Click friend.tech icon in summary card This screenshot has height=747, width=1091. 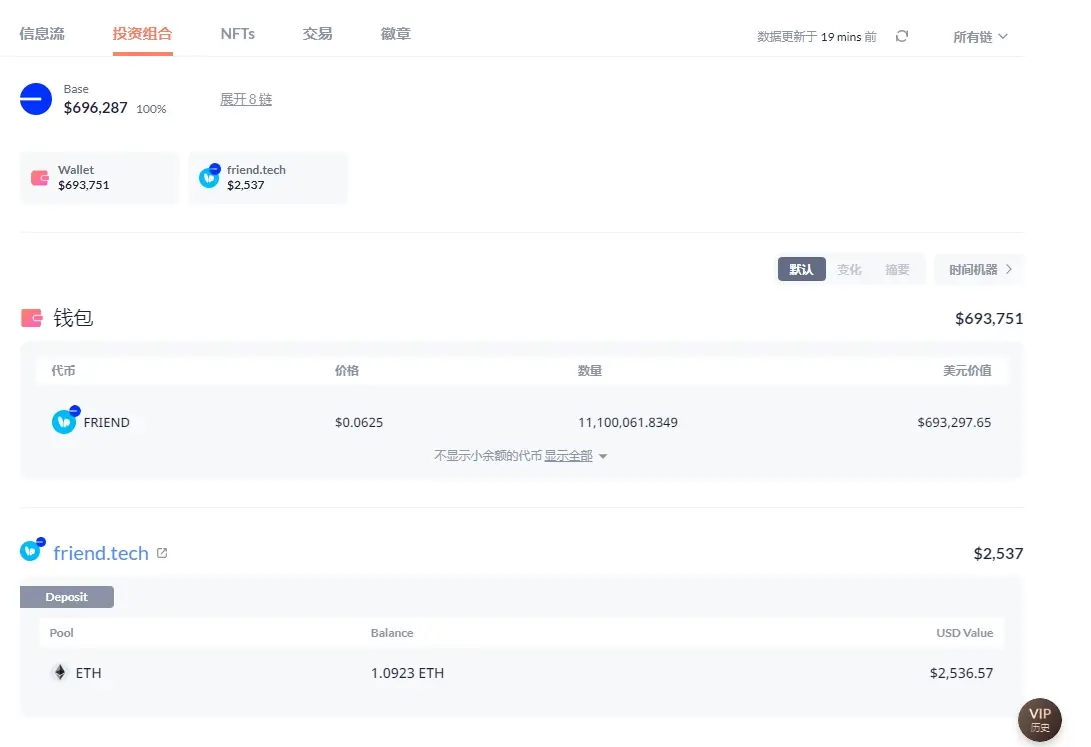point(209,177)
